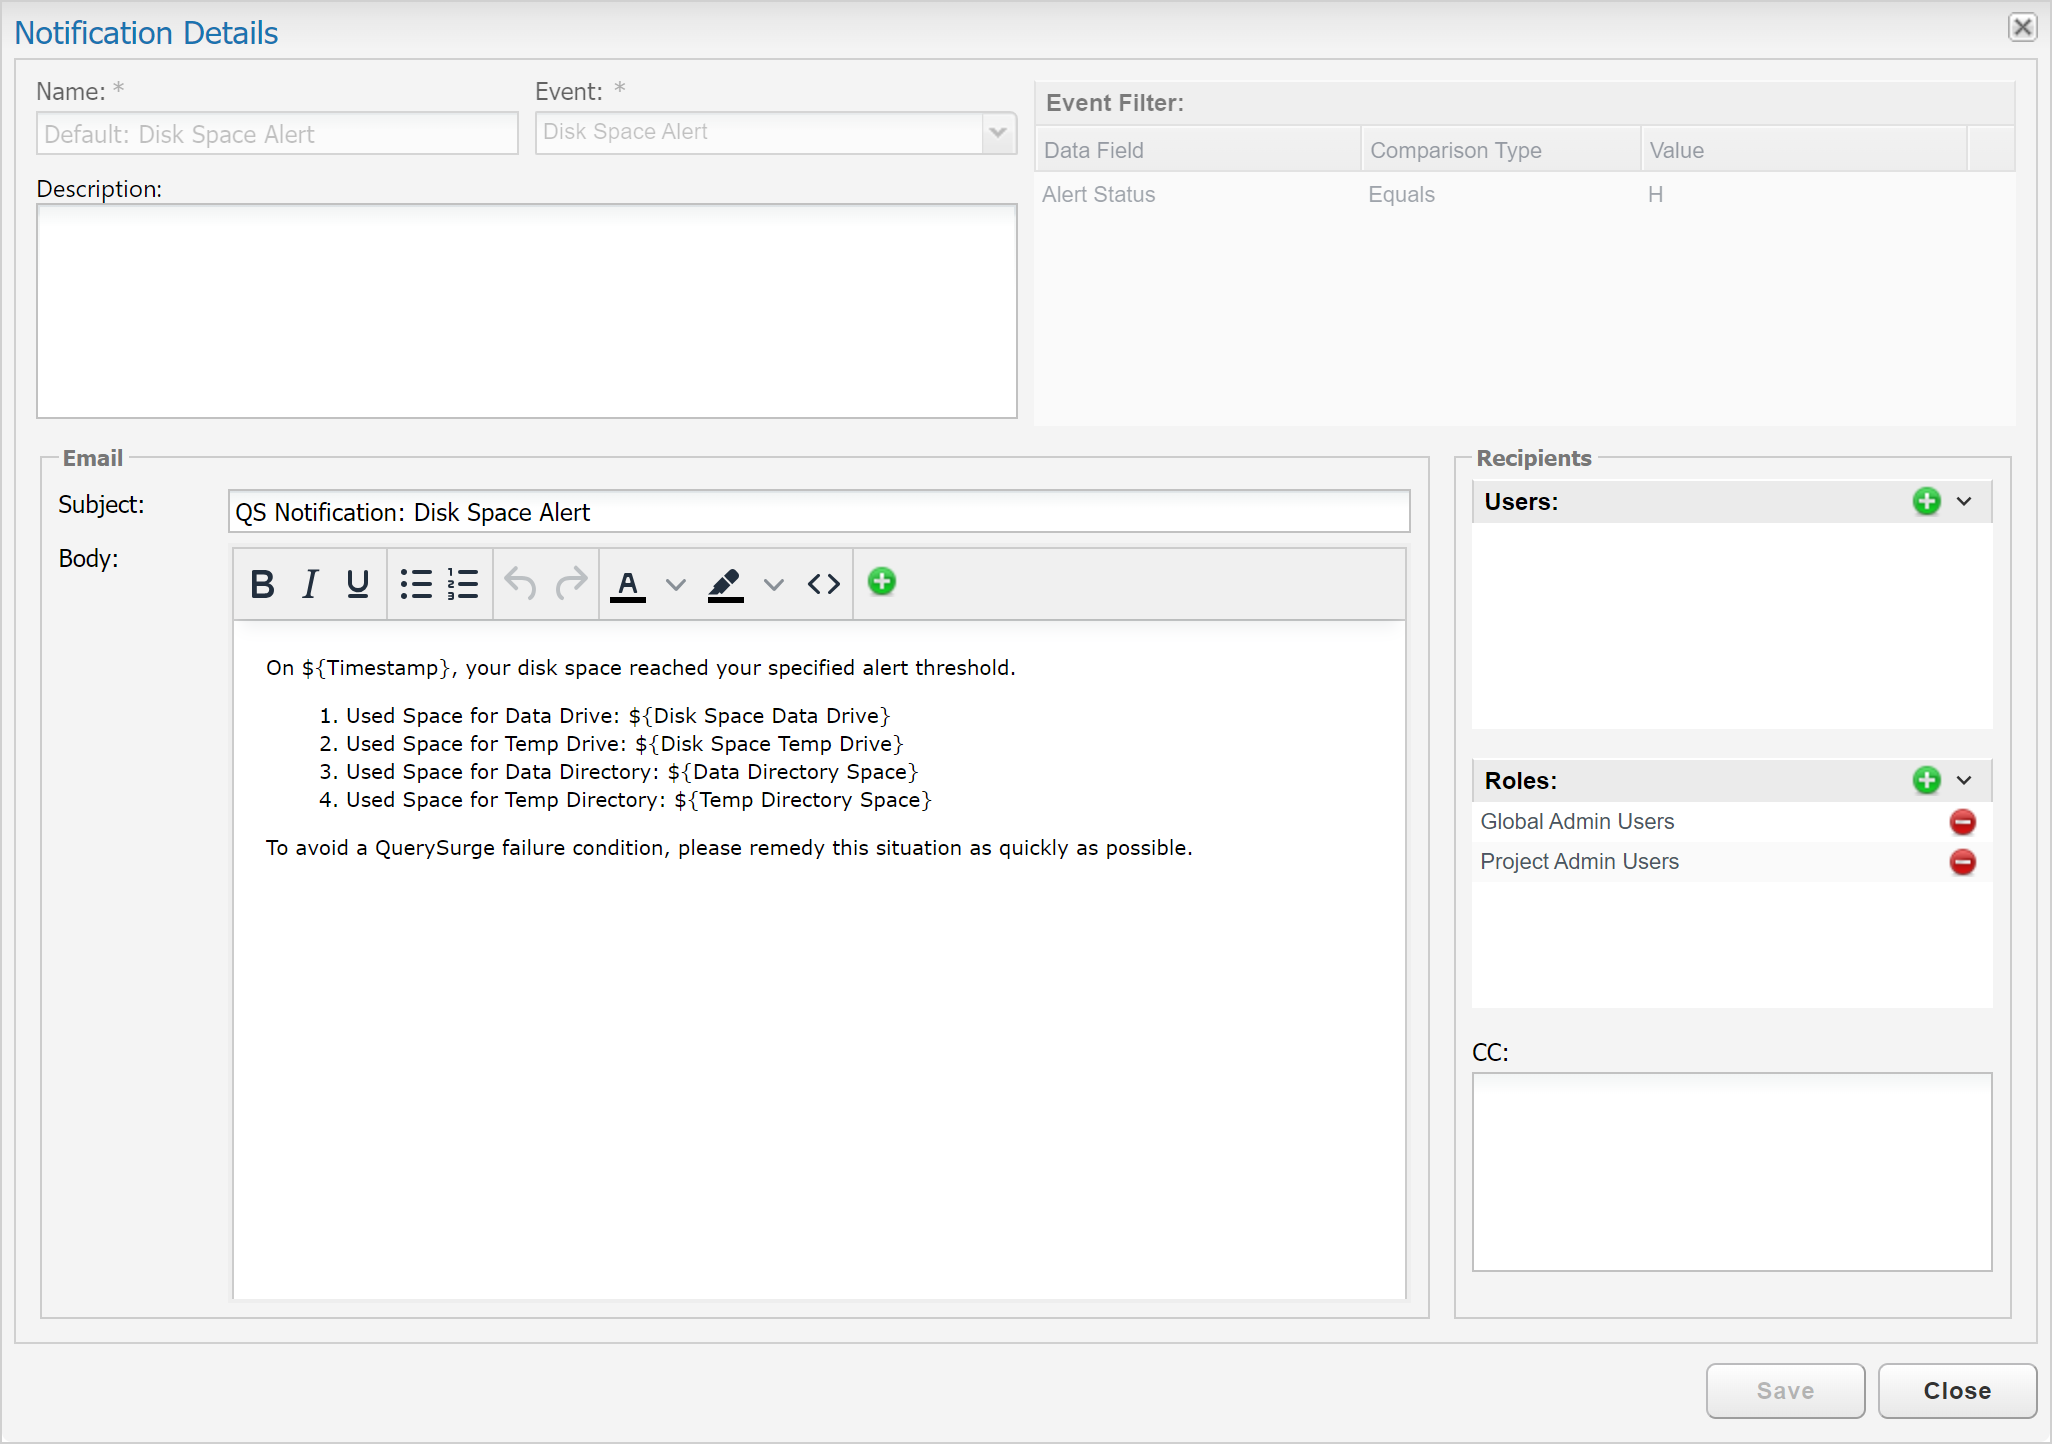
Task: Close the Notification Details dialog with X
Action: click(x=2022, y=27)
